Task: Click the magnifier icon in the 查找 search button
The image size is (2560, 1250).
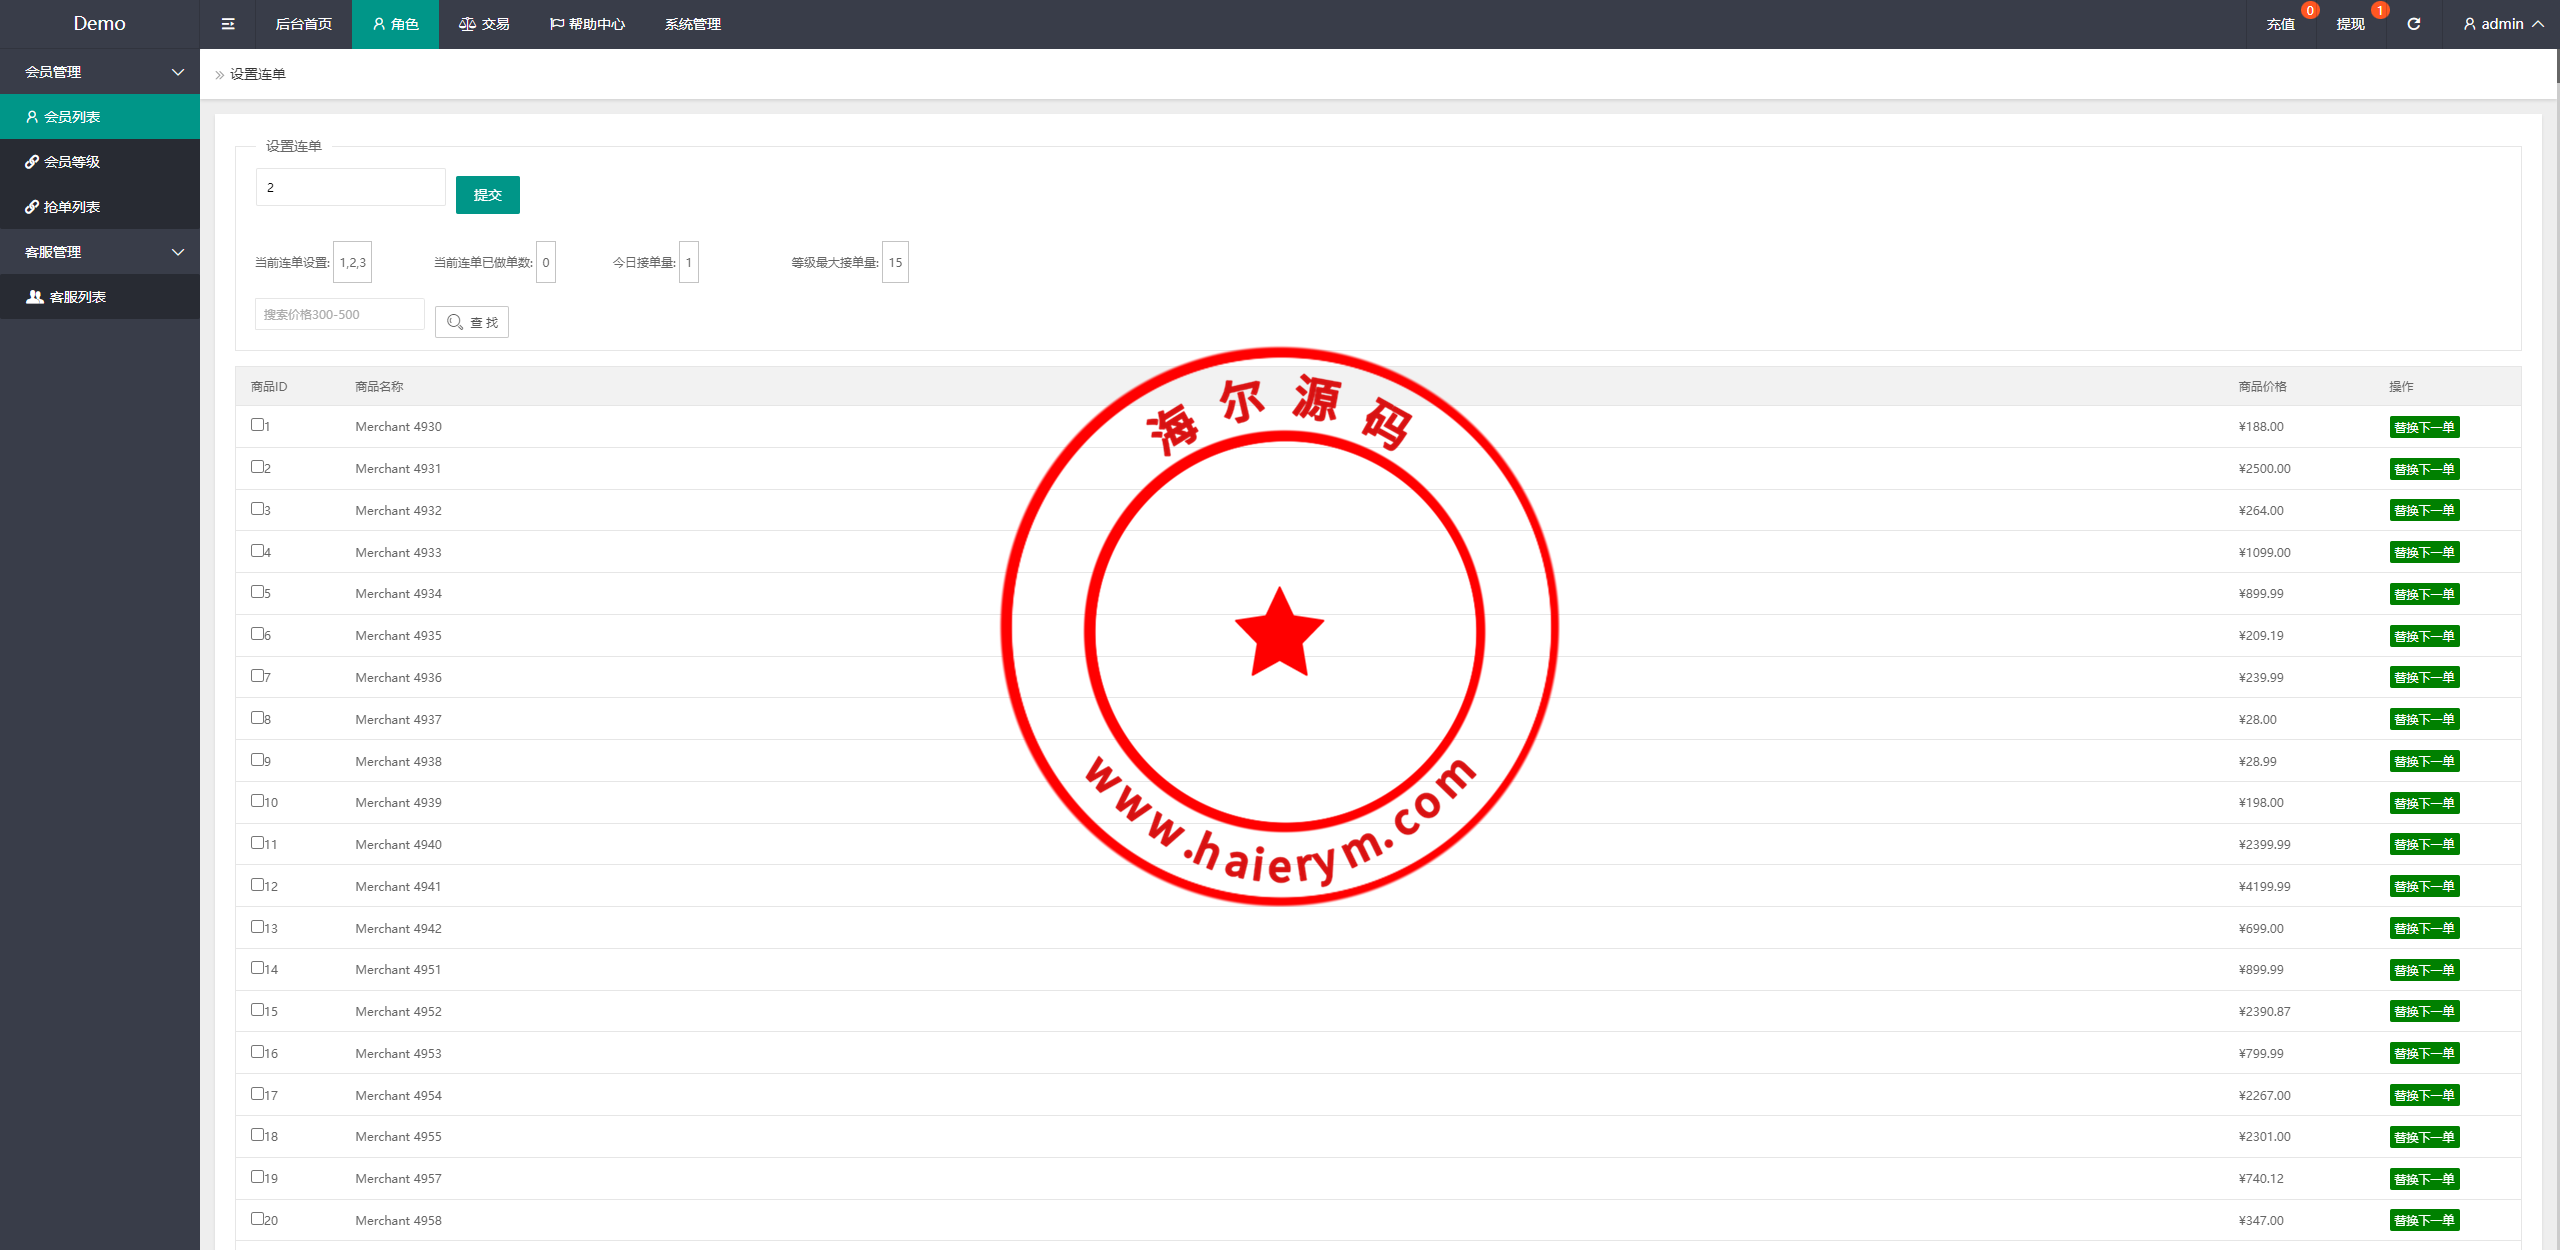Action: [455, 322]
